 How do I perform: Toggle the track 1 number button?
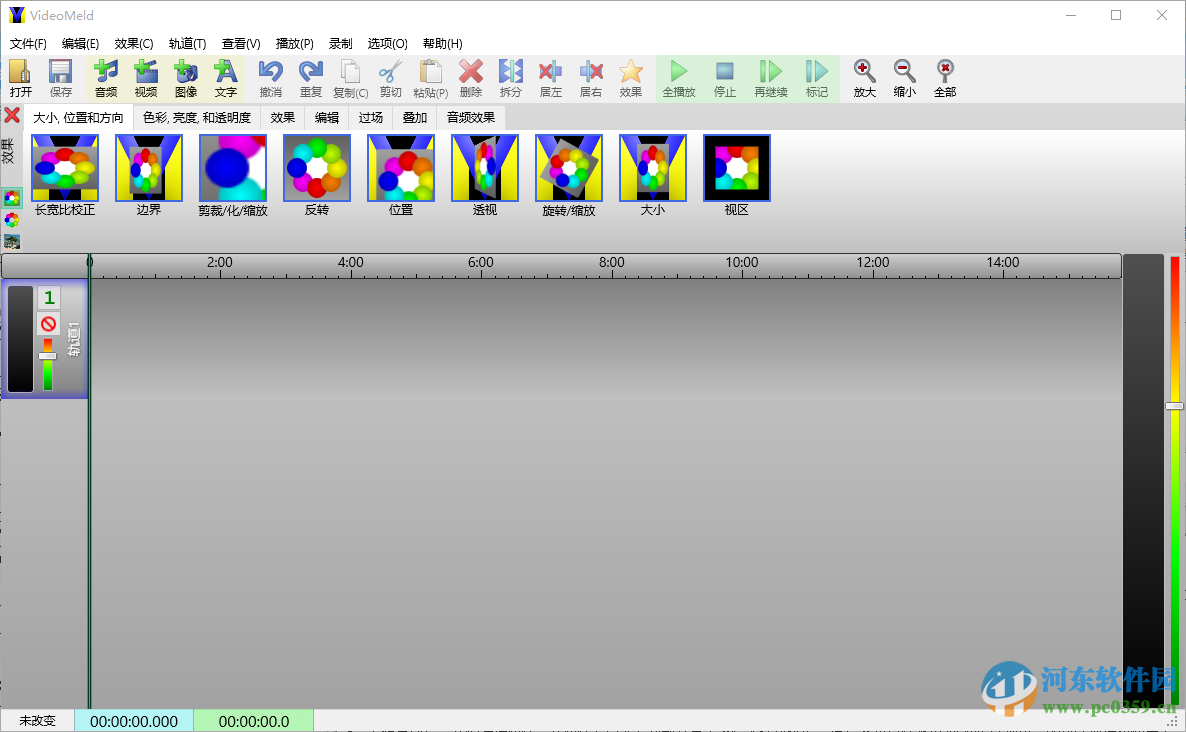click(x=48, y=298)
